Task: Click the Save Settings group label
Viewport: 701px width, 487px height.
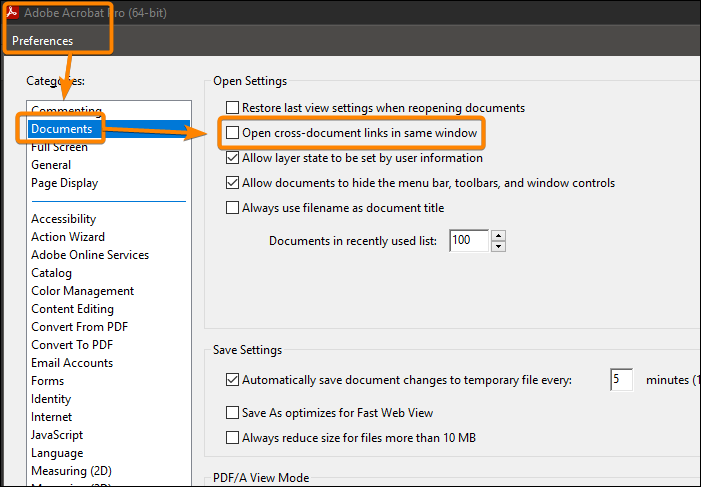Action: coord(247,350)
